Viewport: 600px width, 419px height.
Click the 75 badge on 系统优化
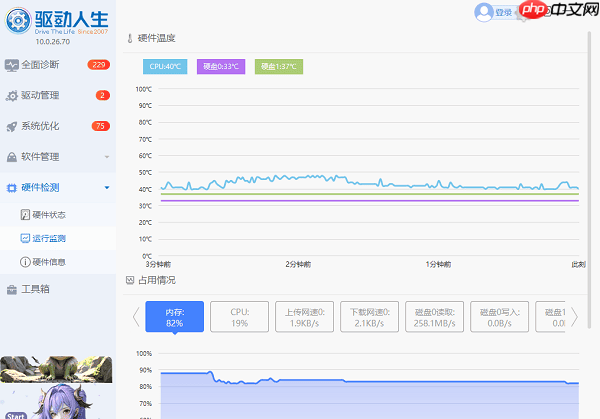(x=101, y=126)
